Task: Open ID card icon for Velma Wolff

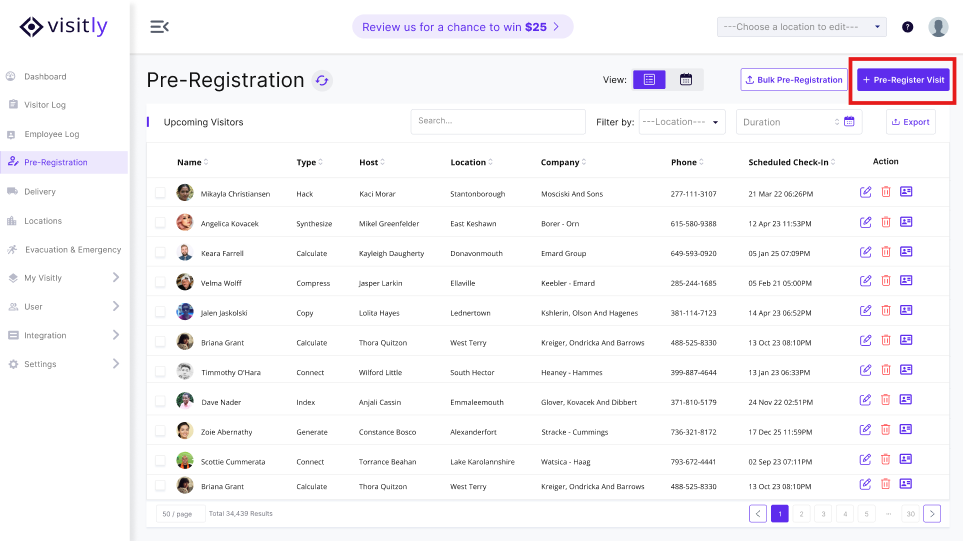Action: (906, 280)
